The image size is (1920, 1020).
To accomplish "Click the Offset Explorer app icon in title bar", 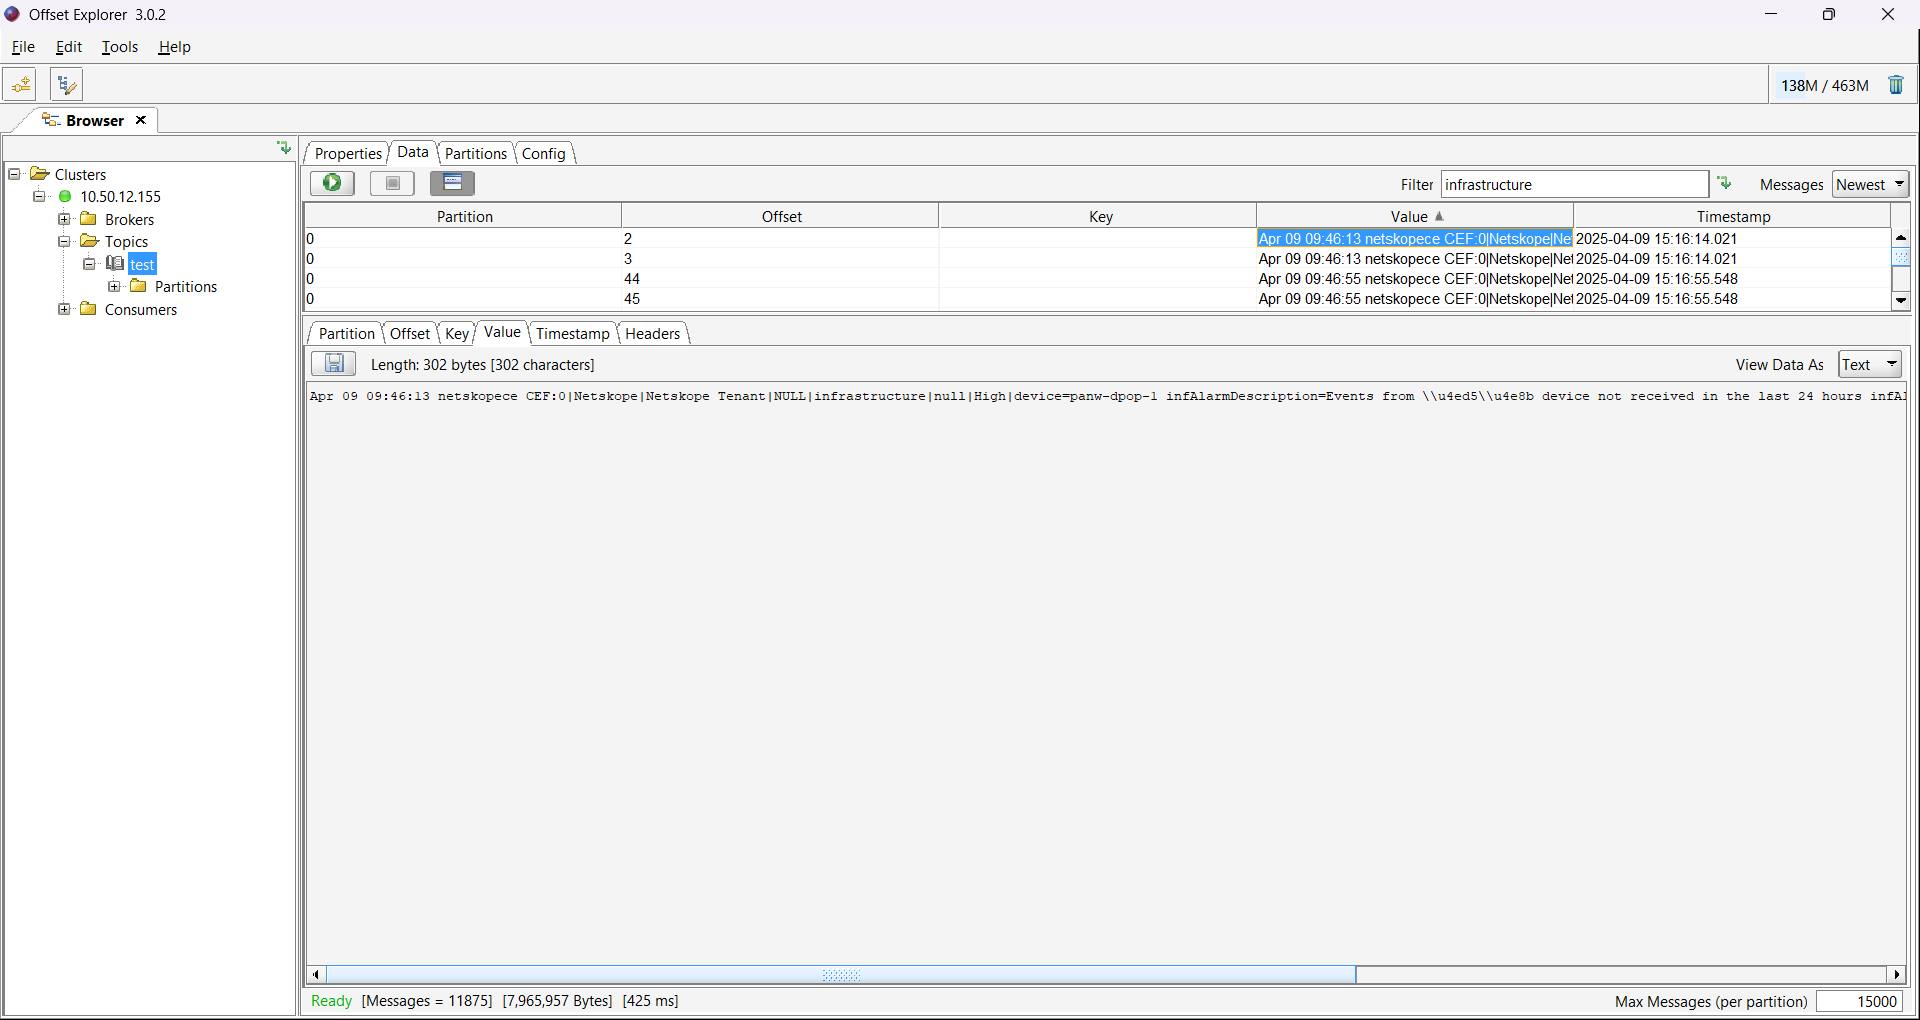I will pyautogui.click(x=12, y=14).
